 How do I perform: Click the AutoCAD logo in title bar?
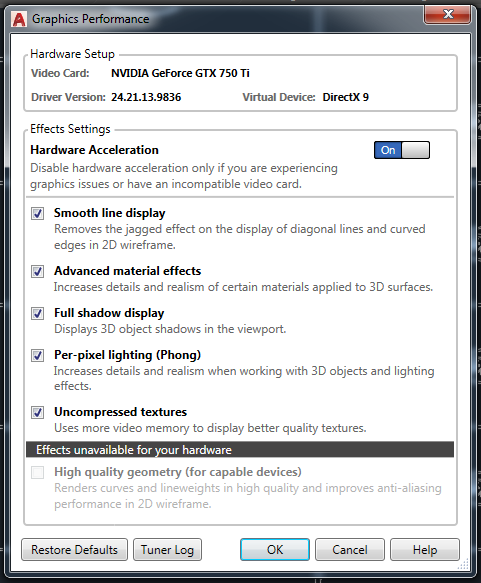click(19, 19)
